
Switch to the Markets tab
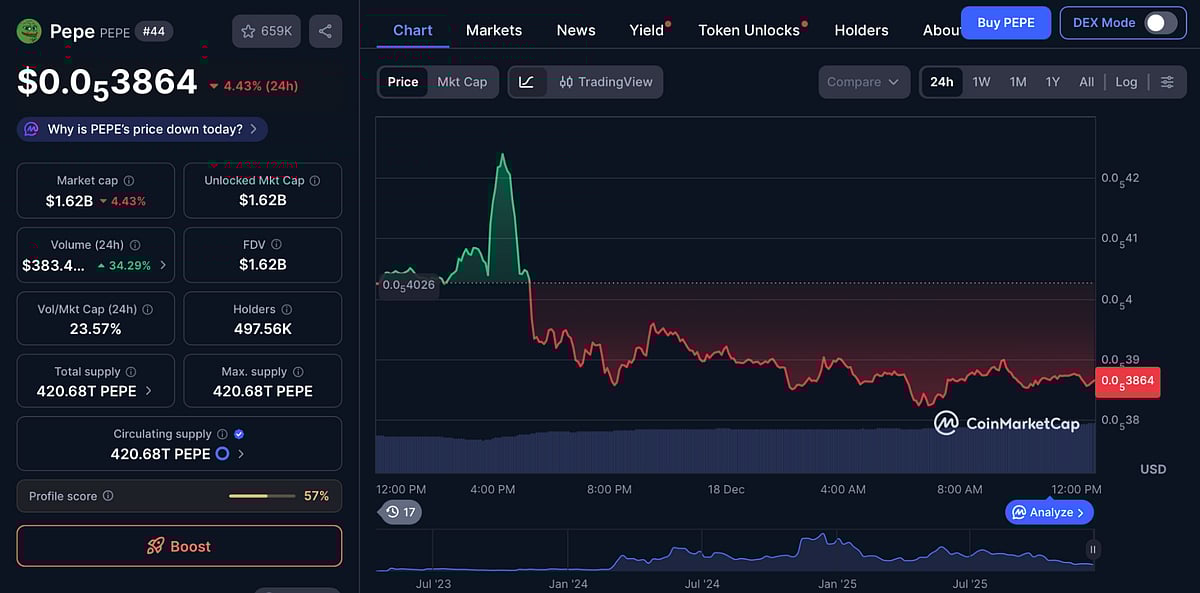click(x=493, y=30)
